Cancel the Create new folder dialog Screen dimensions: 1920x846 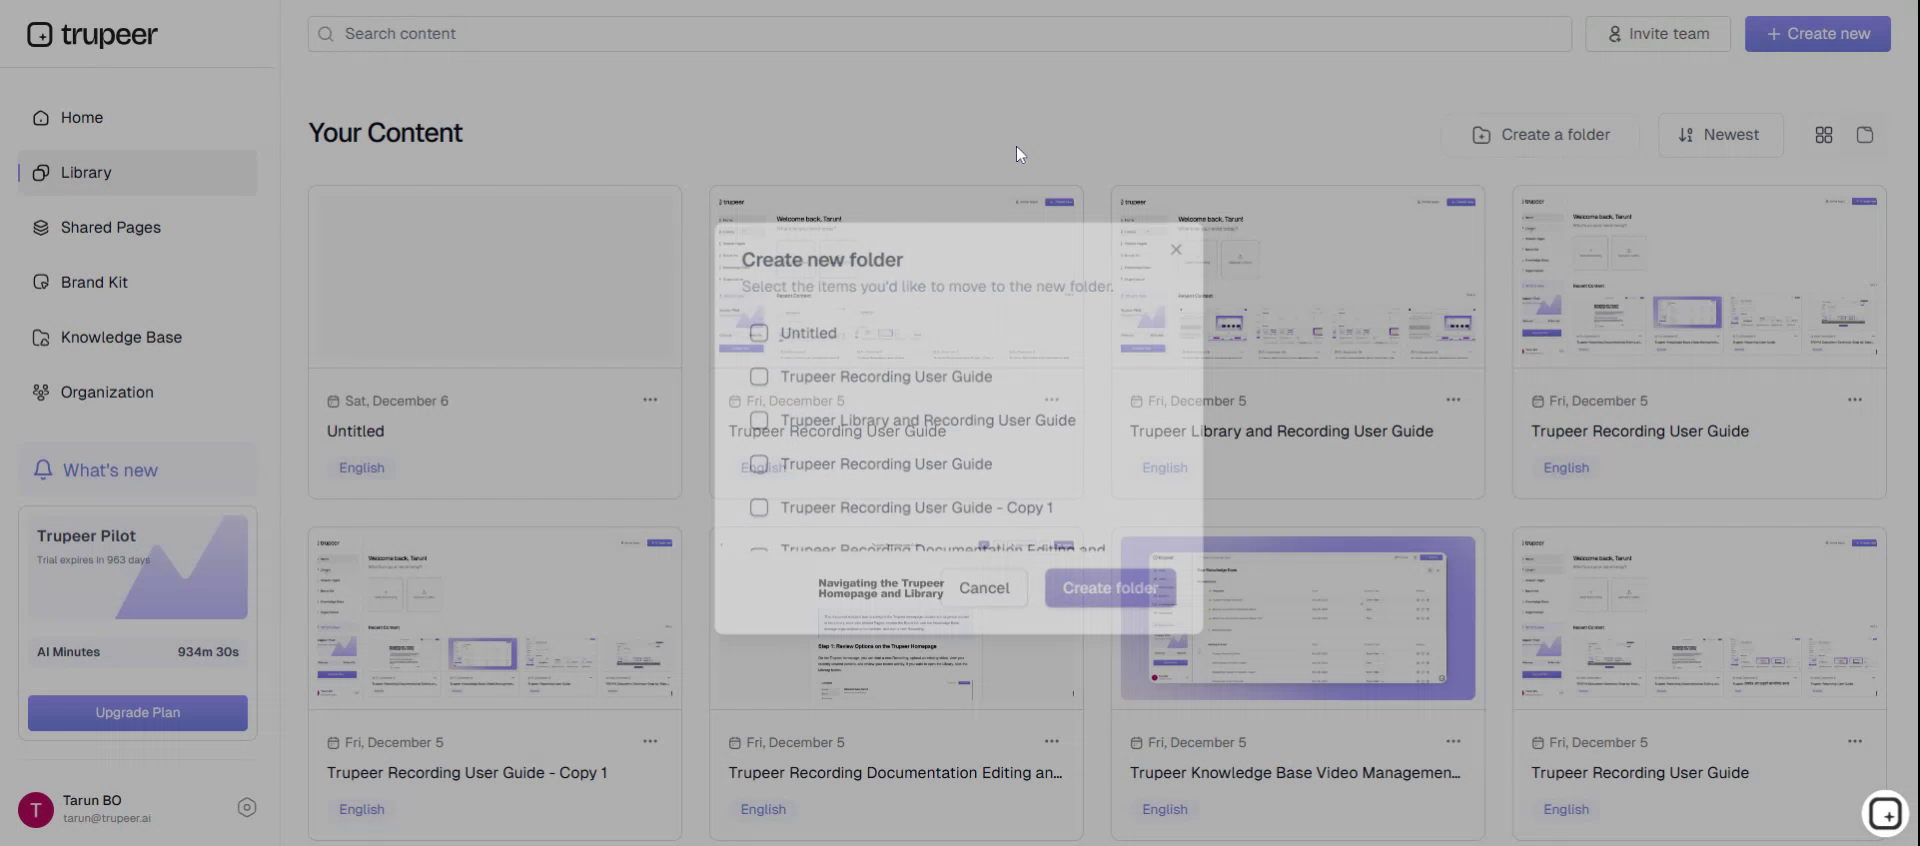click(x=985, y=588)
